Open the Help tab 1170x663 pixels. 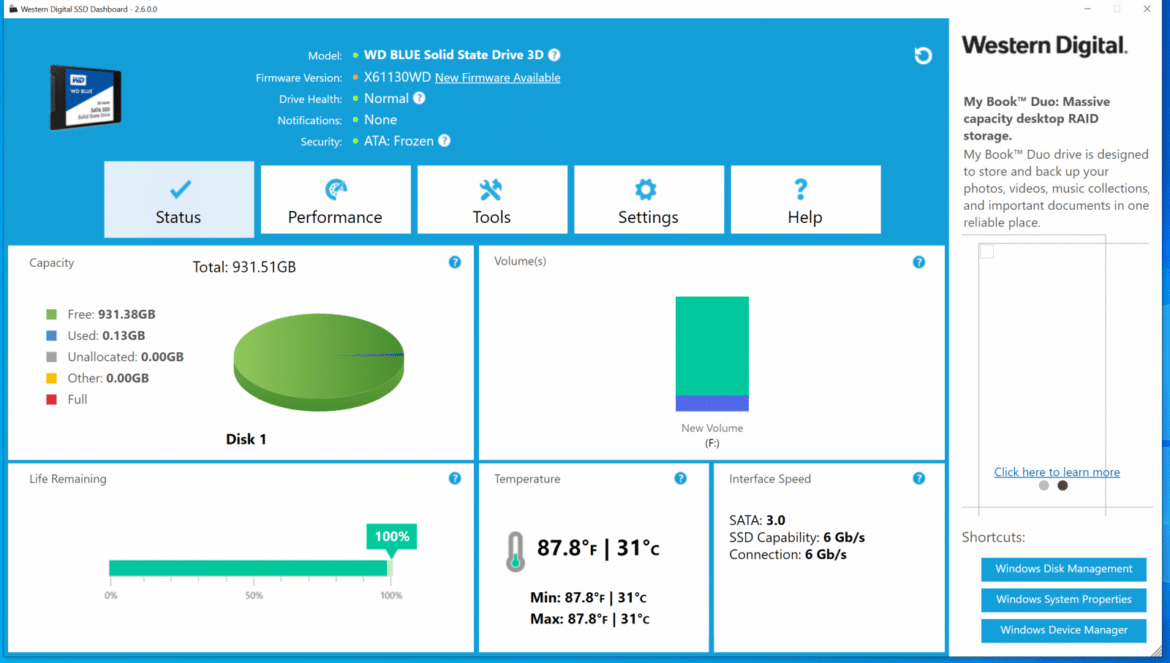point(806,200)
